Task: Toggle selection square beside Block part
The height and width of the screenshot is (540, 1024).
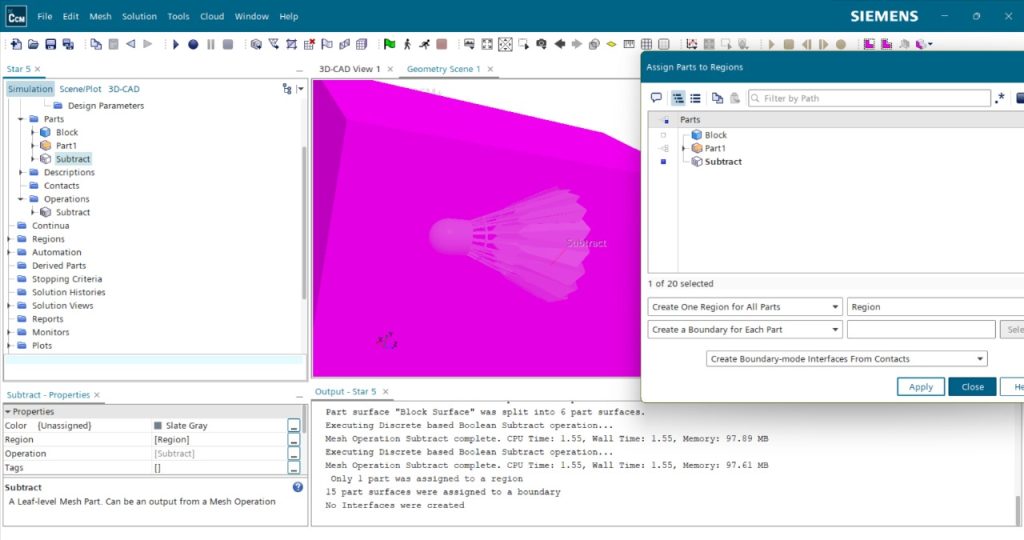Action: [x=663, y=135]
